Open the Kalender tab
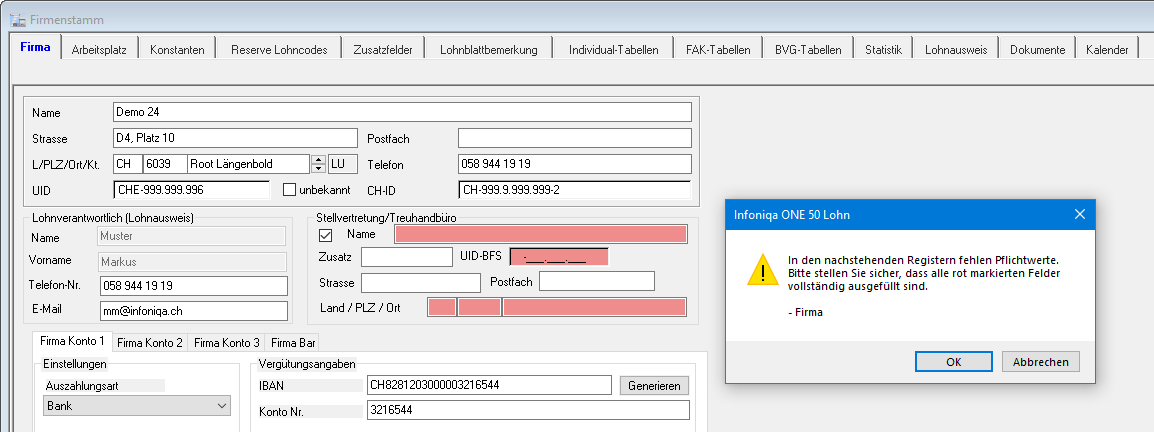Screen dimensions: 1154x432 tap(1106, 50)
